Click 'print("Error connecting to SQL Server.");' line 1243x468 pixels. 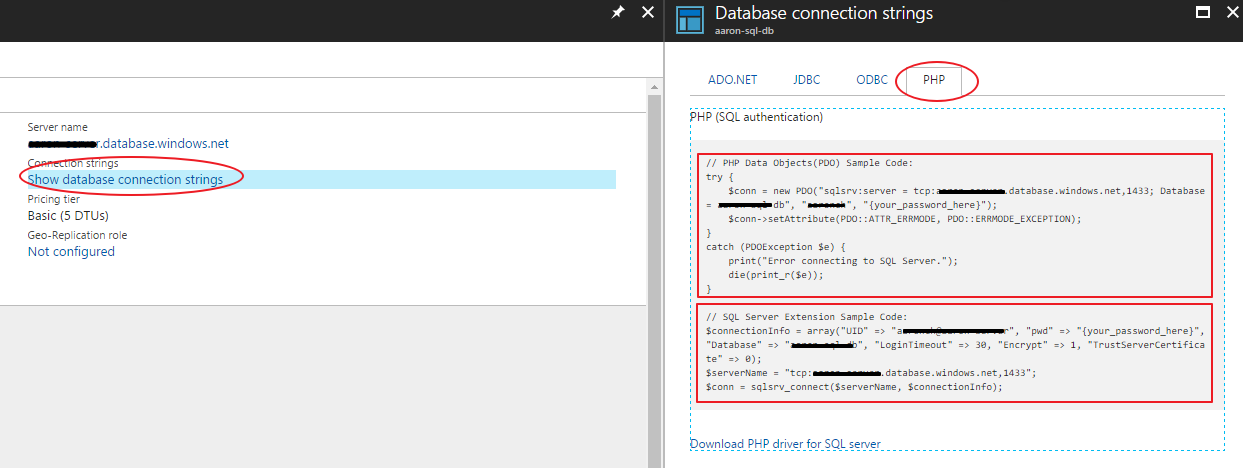pos(843,260)
